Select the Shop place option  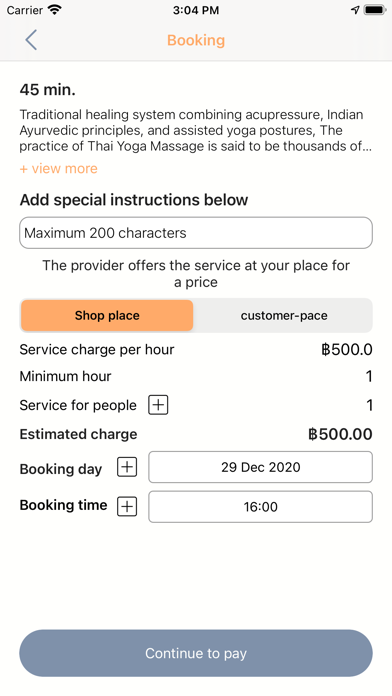click(x=107, y=315)
